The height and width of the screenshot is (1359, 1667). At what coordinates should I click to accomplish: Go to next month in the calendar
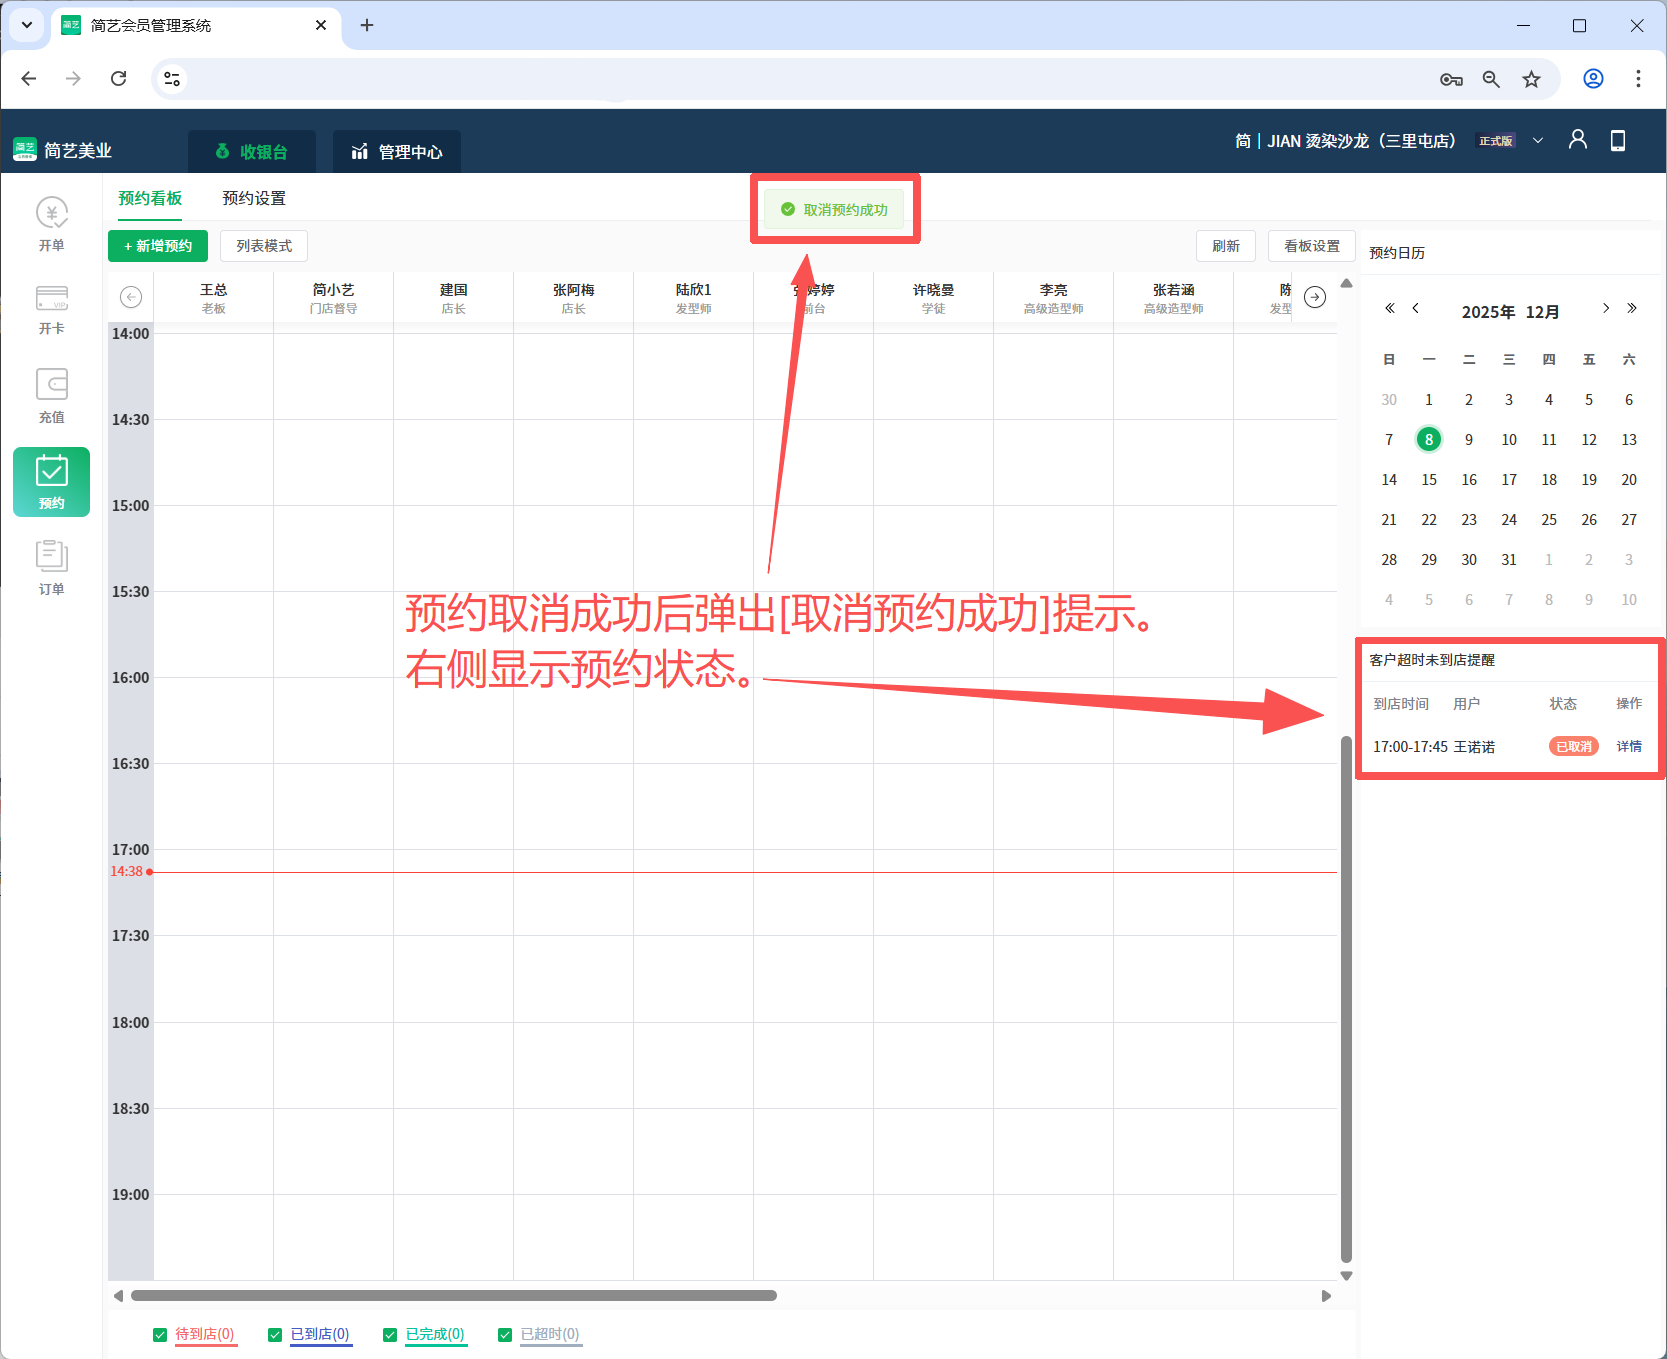(x=1605, y=309)
